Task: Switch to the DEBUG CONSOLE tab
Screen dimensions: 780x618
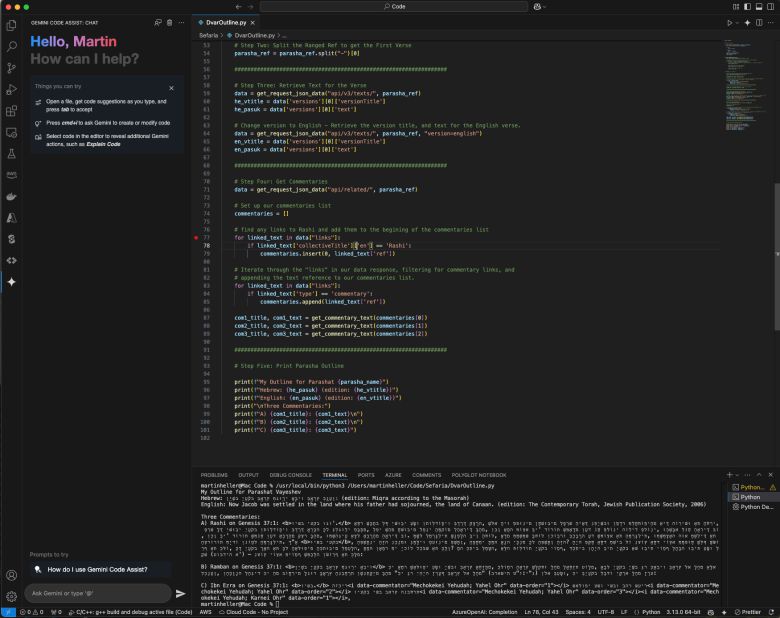Action: tap(290, 475)
